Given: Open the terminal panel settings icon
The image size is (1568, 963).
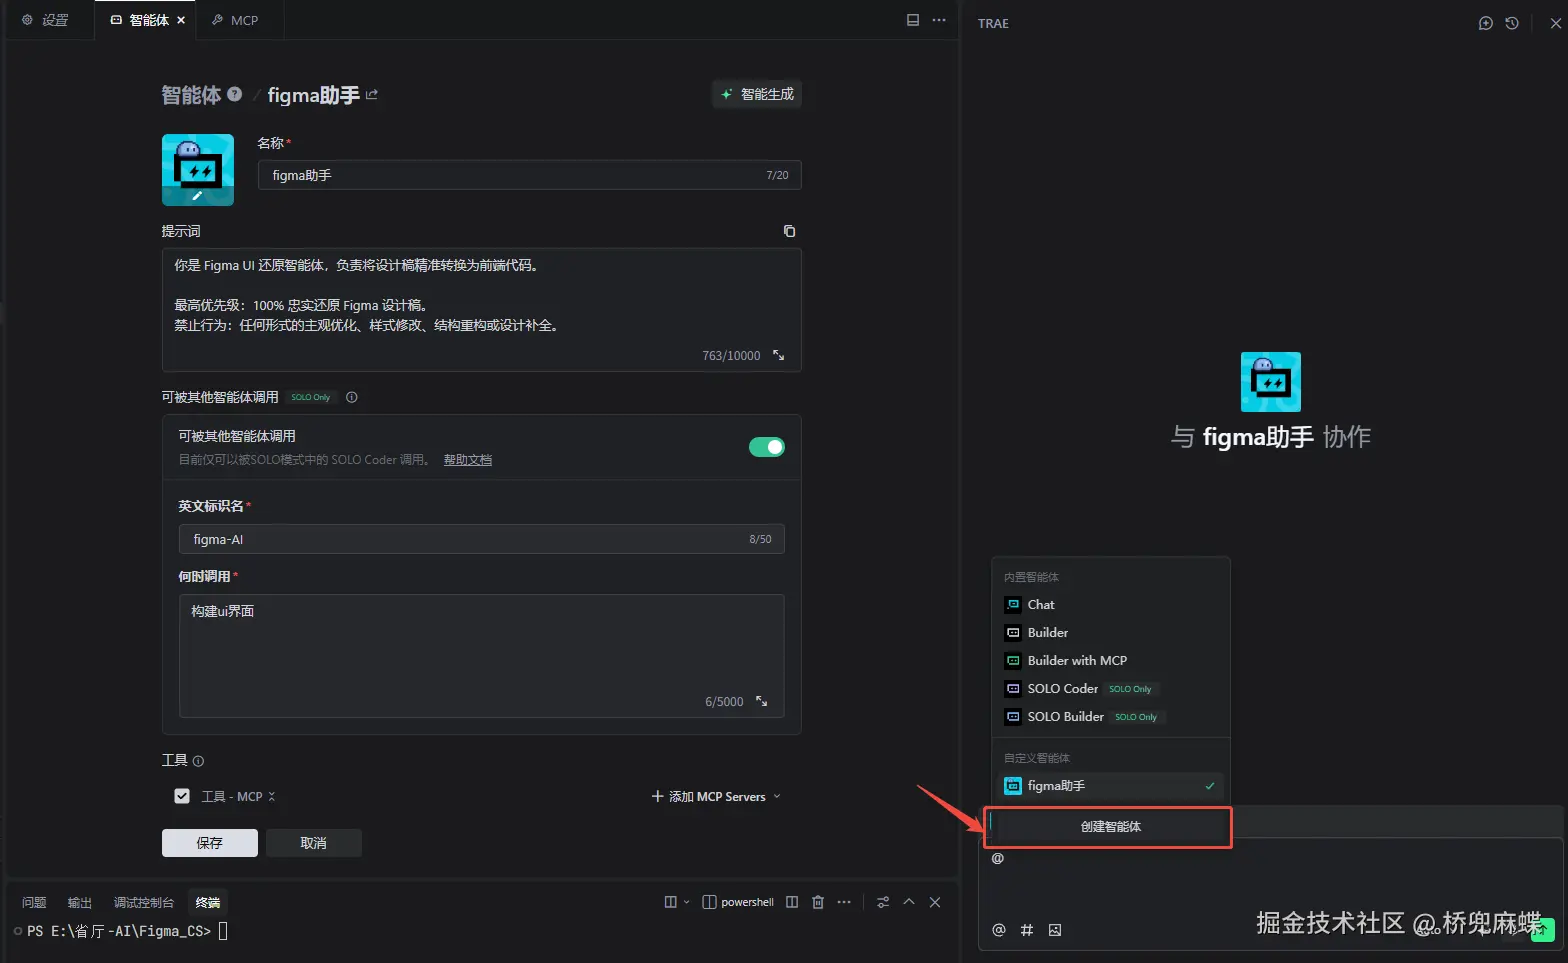Looking at the screenshot, I should pos(883,902).
